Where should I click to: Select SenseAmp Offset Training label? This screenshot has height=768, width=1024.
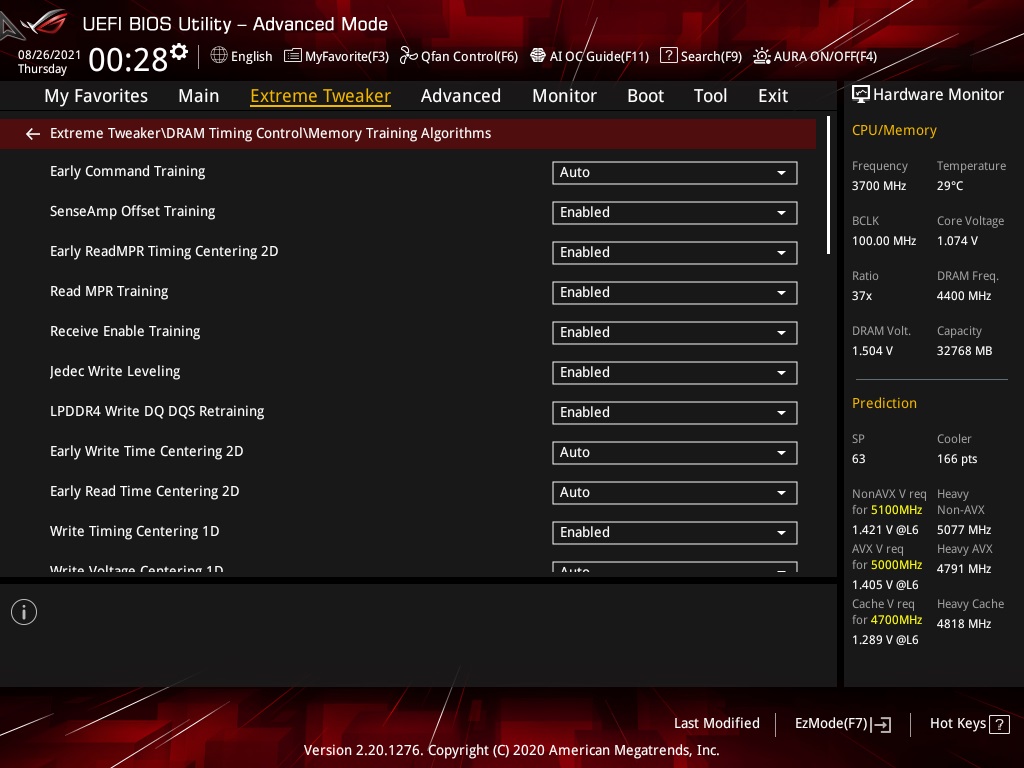pyautogui.click(x=133, y=212)
